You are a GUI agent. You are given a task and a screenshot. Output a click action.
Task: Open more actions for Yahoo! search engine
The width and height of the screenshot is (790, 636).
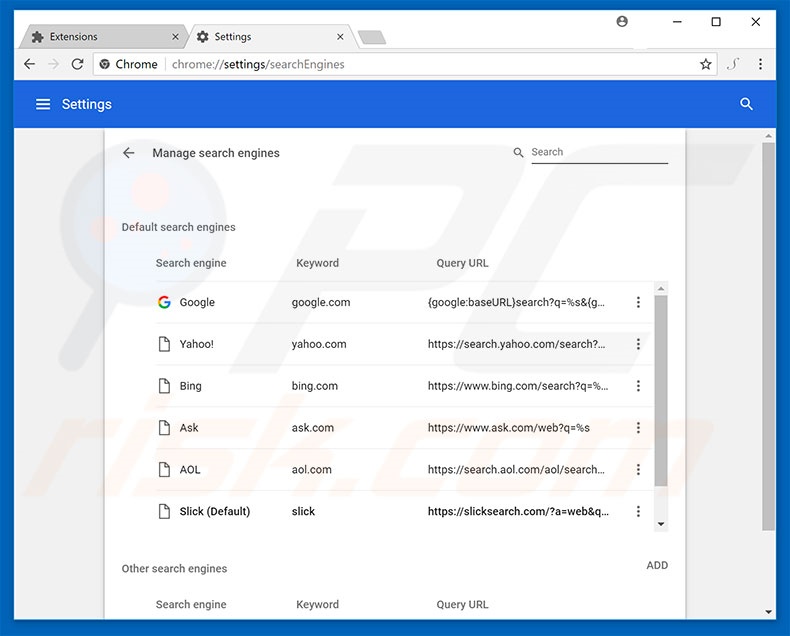click(x=638, y=344)
